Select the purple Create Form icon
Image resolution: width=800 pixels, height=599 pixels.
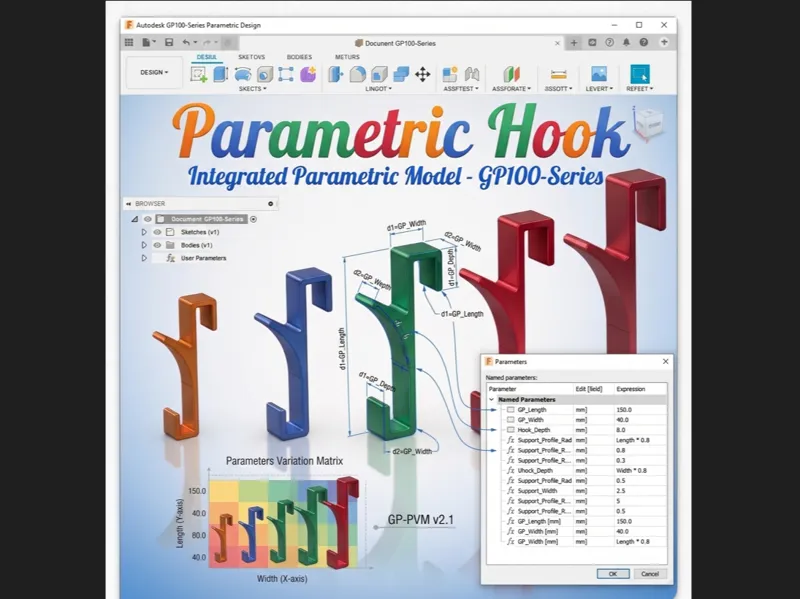coord(308,74)
